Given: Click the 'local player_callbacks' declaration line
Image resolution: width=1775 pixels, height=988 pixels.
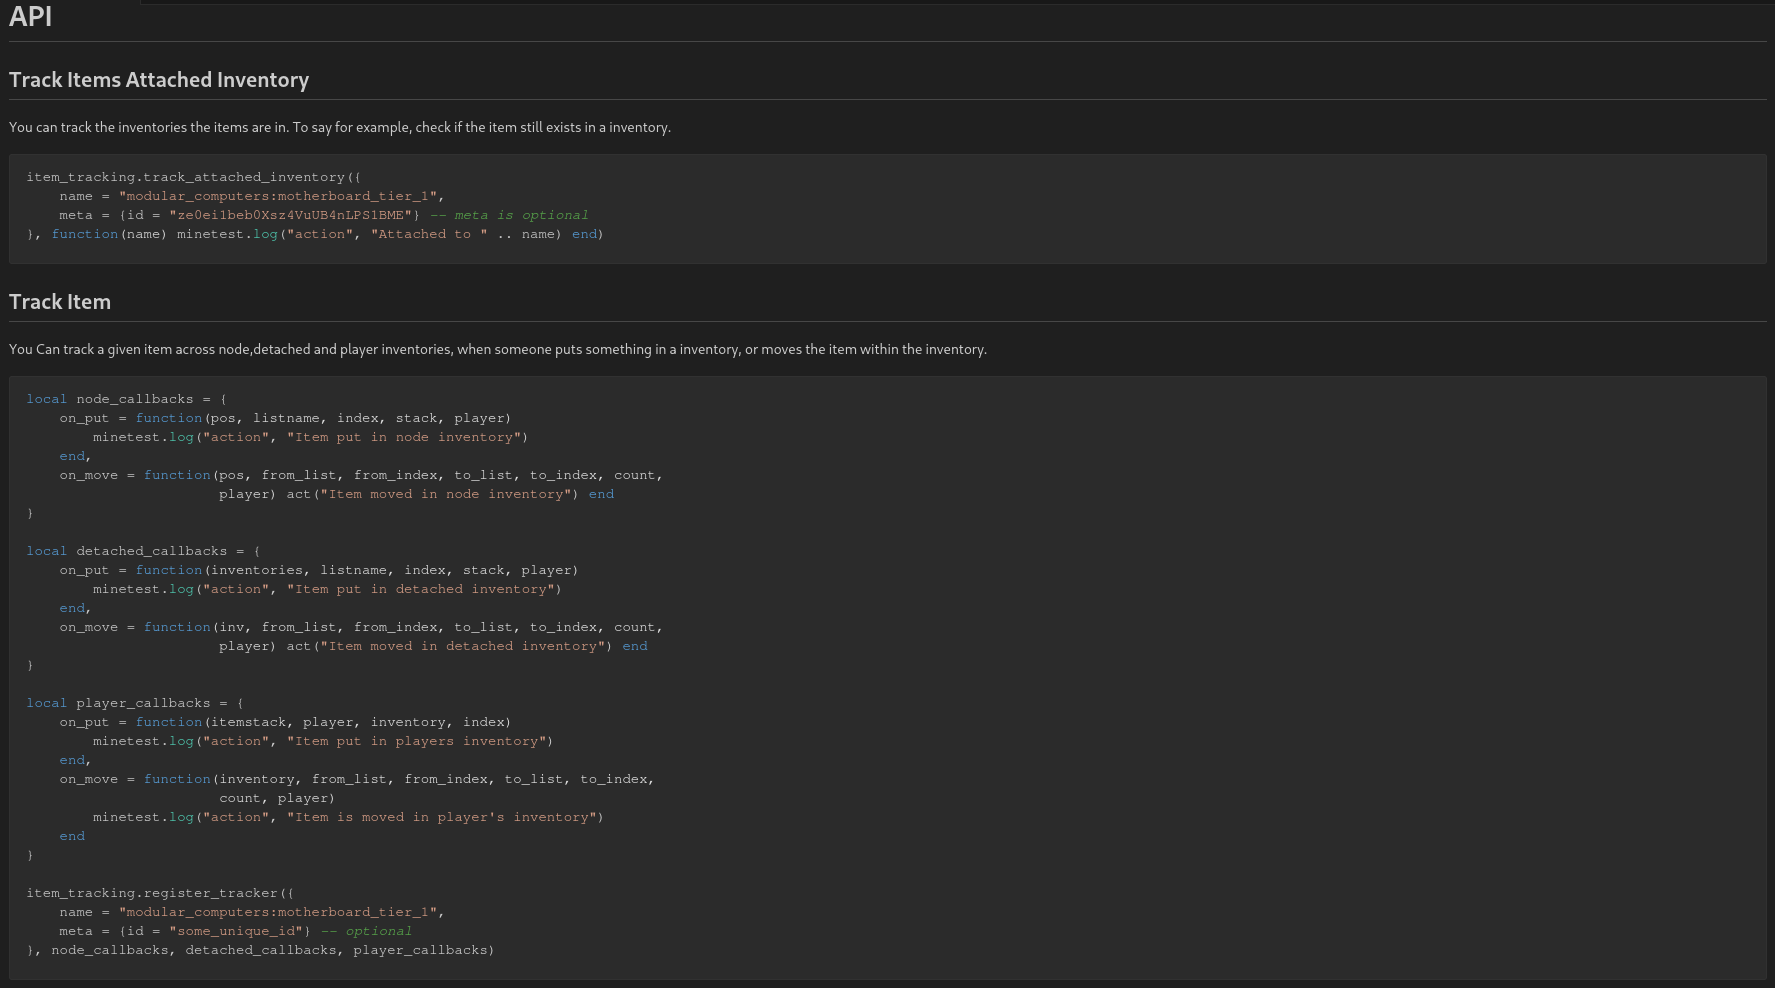Looking at the screenshot, I should (x=134, y=703).
